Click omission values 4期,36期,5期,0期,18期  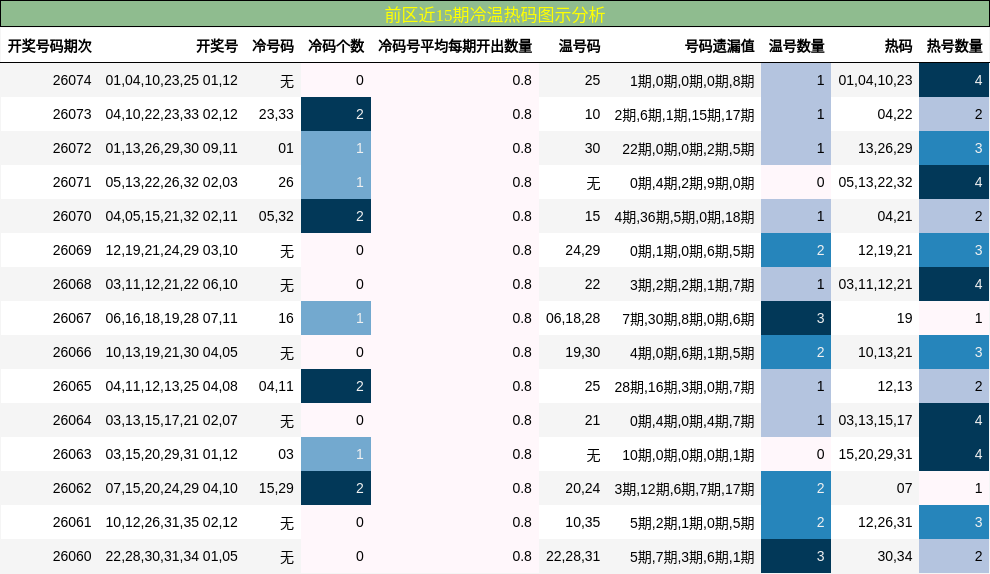pos(684,217)
